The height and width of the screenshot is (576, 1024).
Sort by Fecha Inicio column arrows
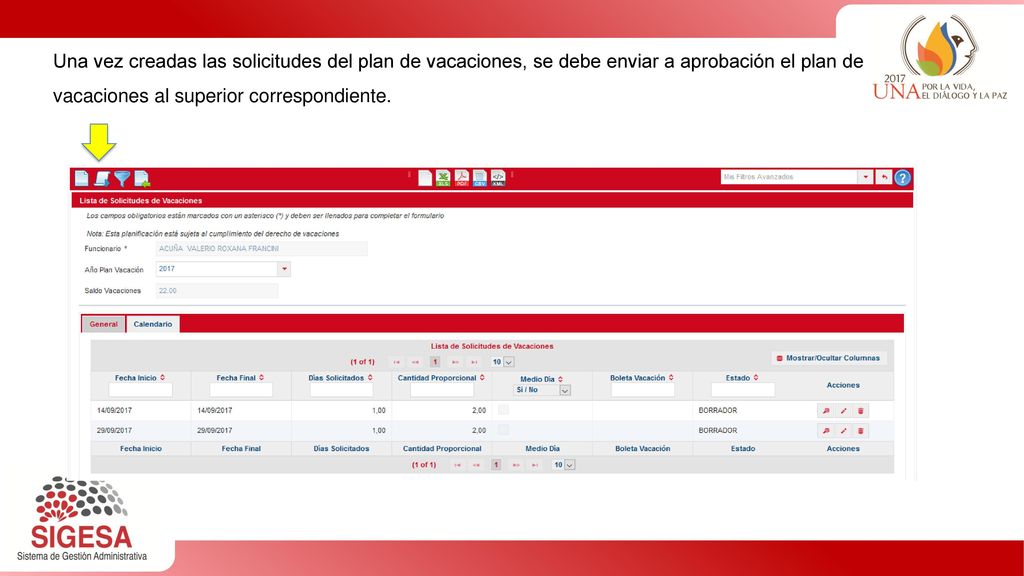[x=163, y=377]
